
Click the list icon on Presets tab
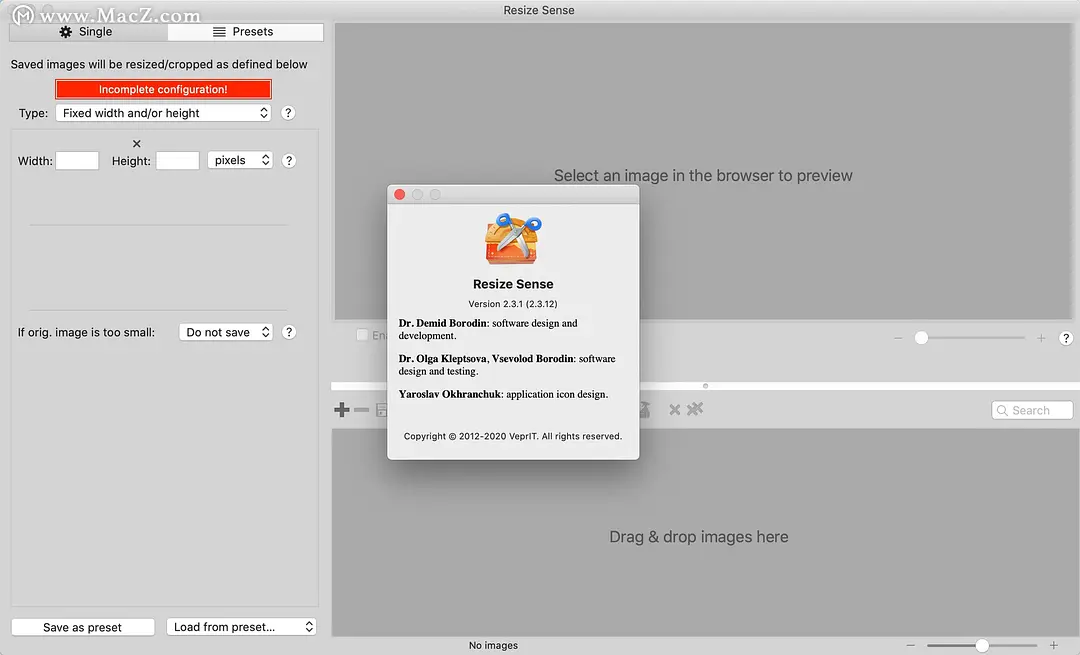coord(219,32)
